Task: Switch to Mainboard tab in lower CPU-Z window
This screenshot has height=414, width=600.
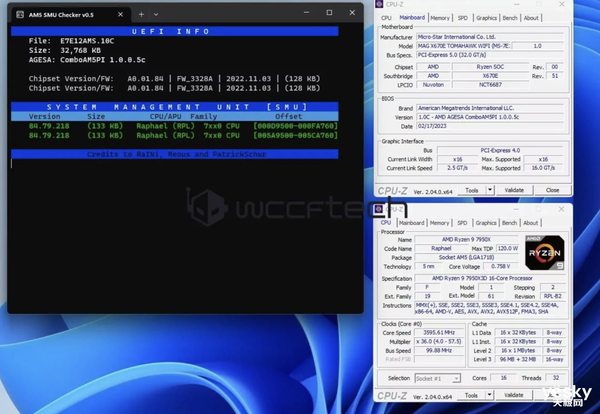Action: click(411, 223)
